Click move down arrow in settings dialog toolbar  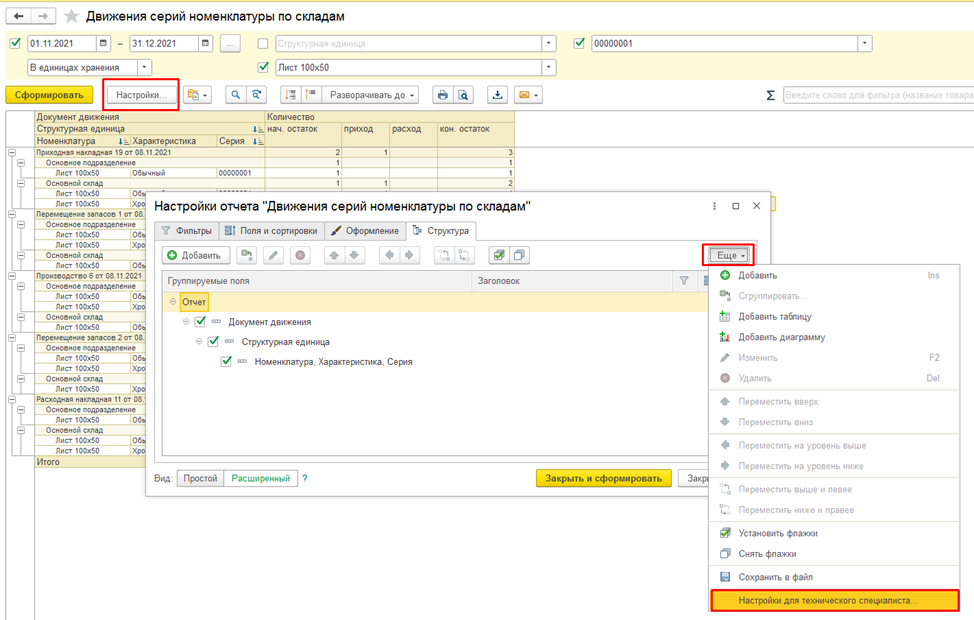354,255
